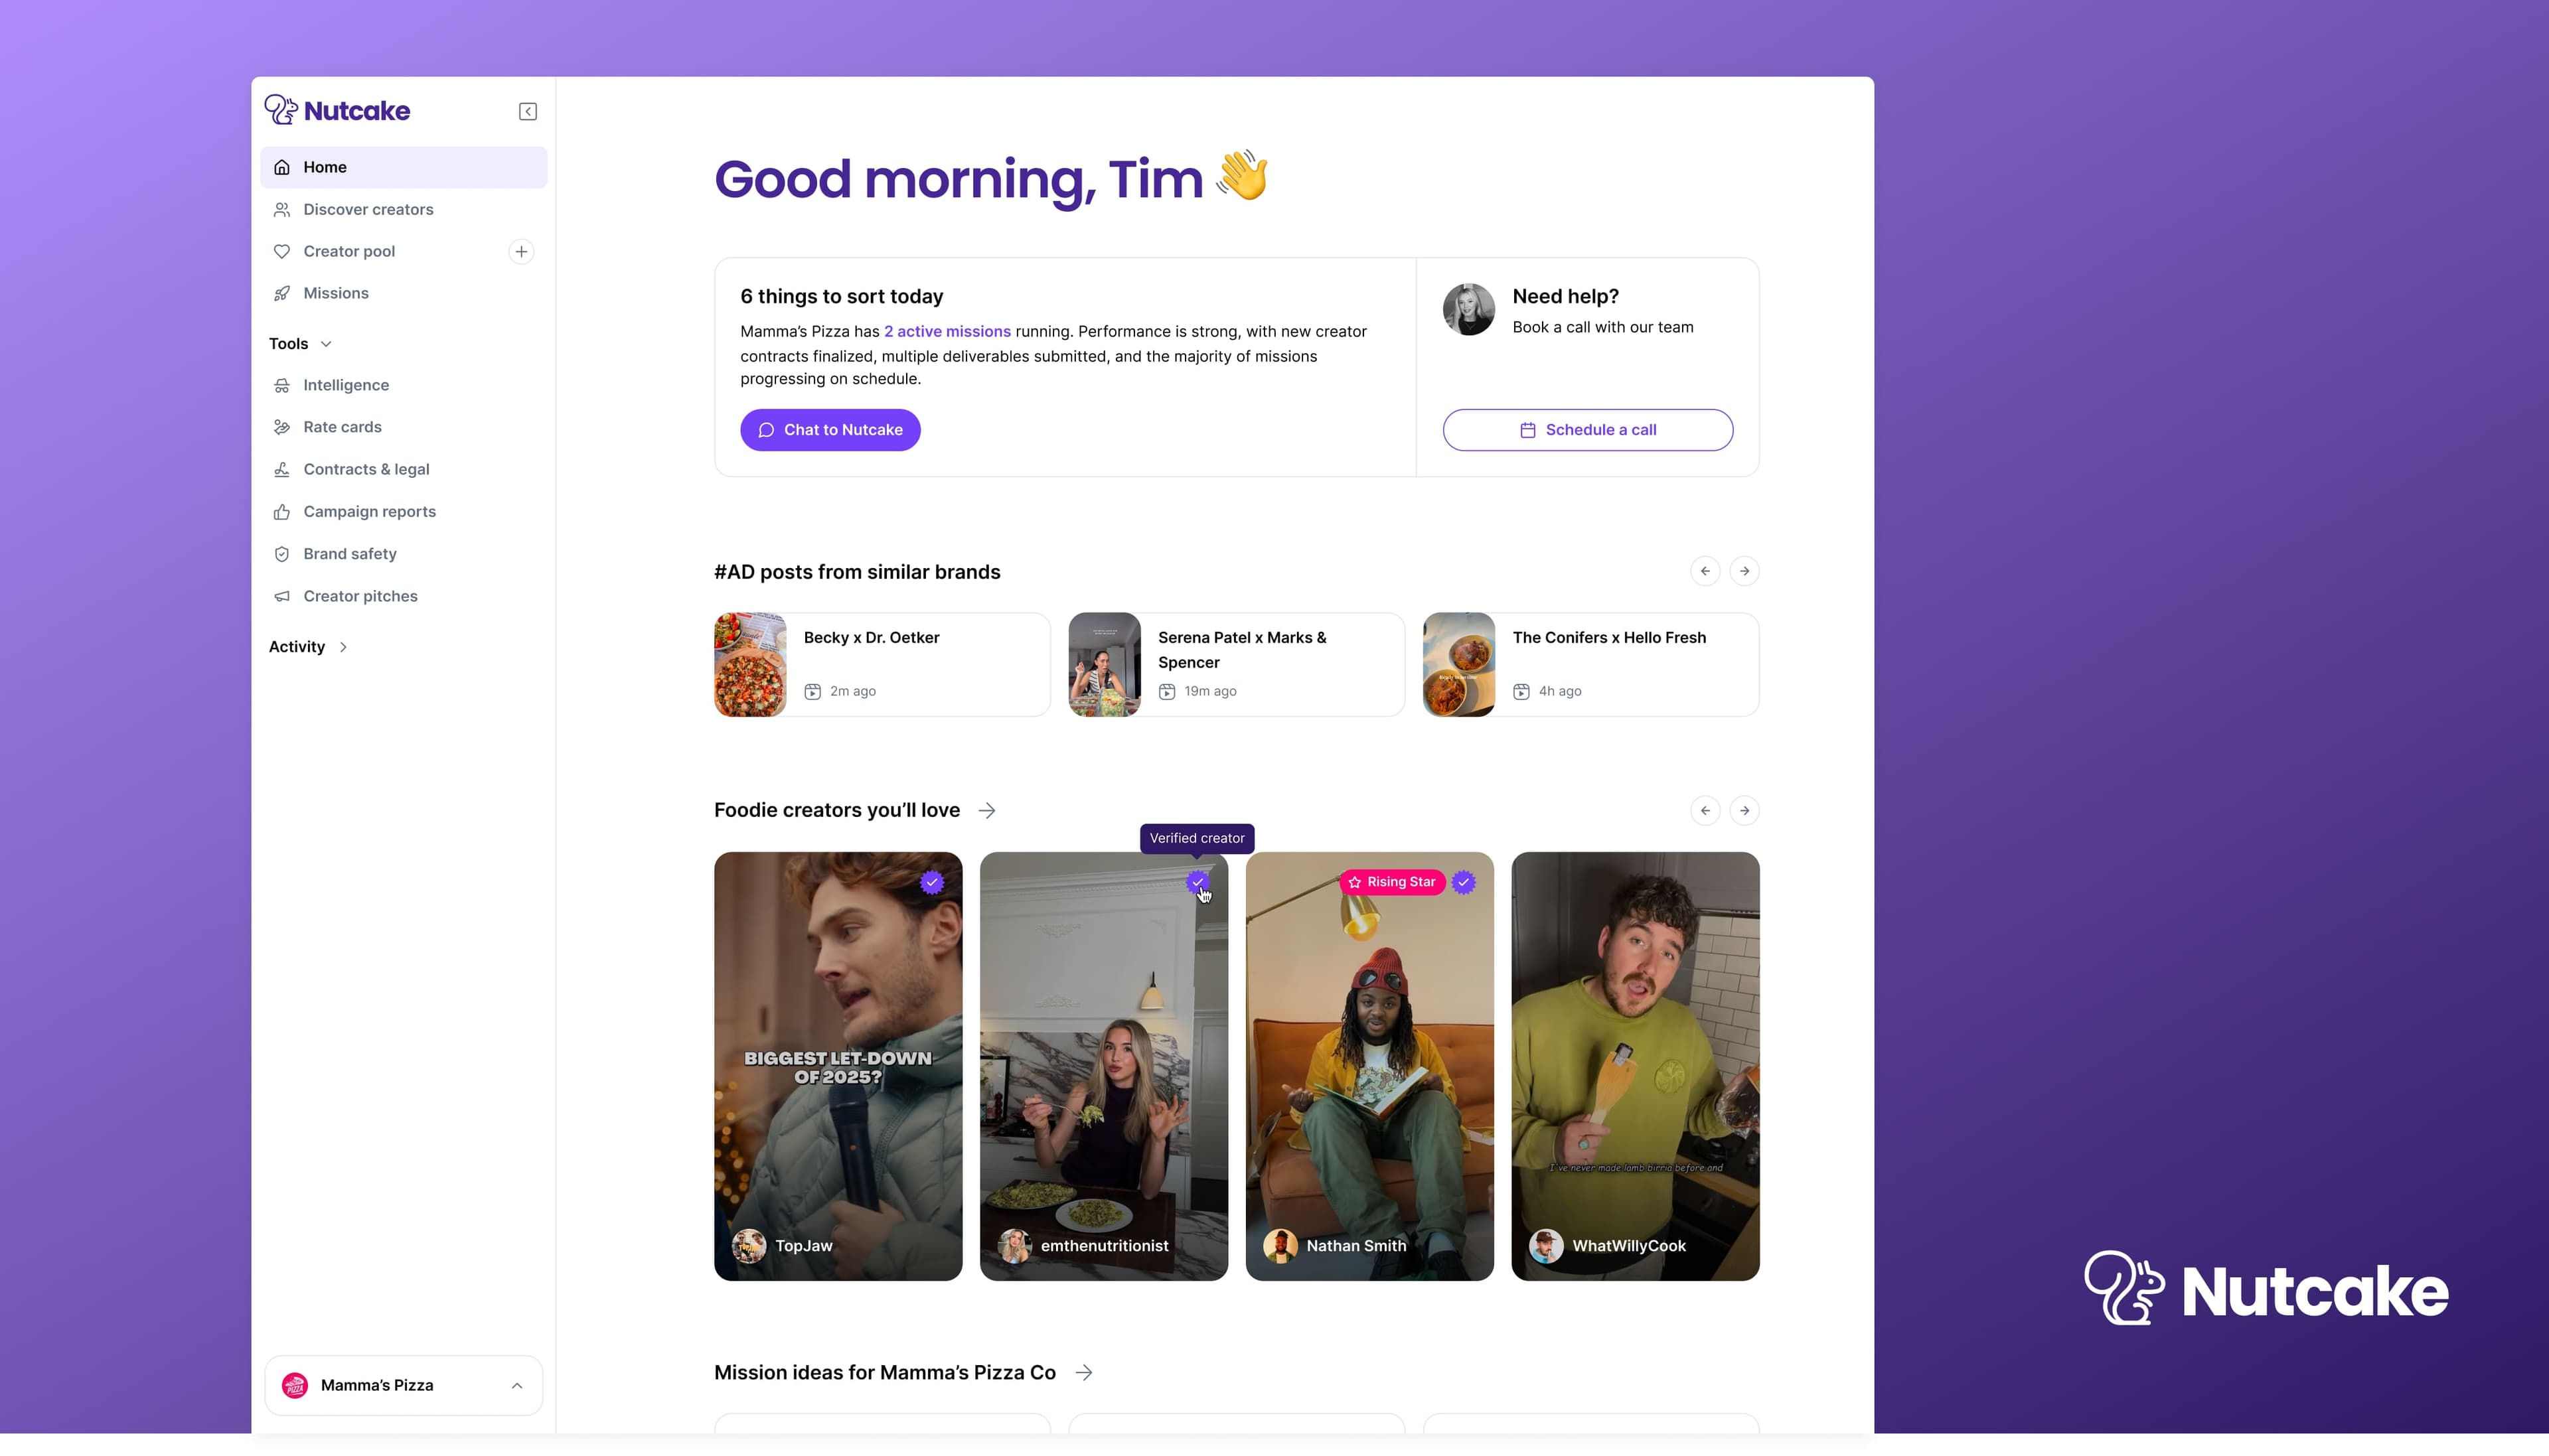Viewport: 2549px width, 1456px height.
Task: Open Creator pool
Action: (349, 251)
